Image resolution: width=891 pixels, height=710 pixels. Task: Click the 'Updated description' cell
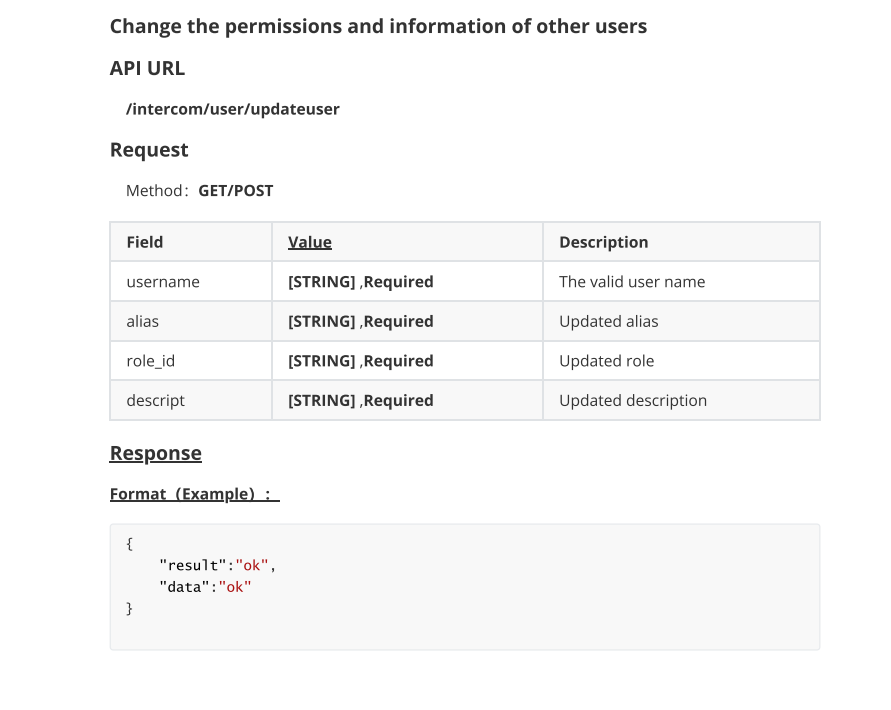click(x=681, y=400)
